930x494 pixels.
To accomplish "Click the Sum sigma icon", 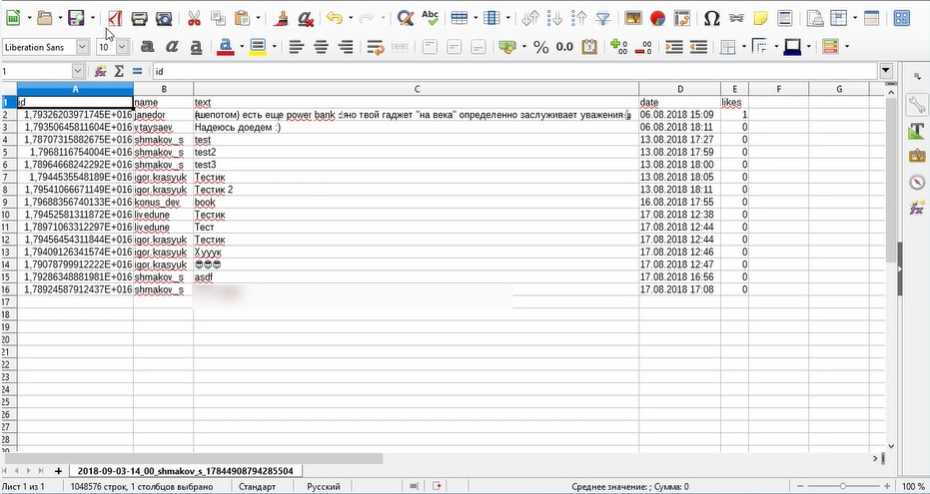I will [119, 71].
